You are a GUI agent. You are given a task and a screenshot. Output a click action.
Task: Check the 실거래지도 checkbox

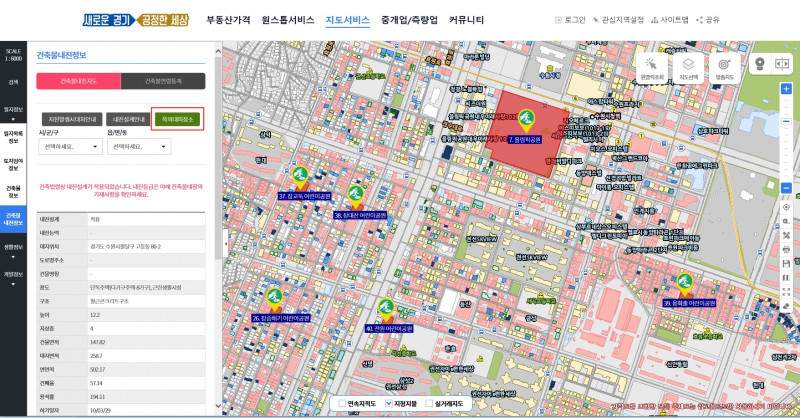(x=429, y=404)
